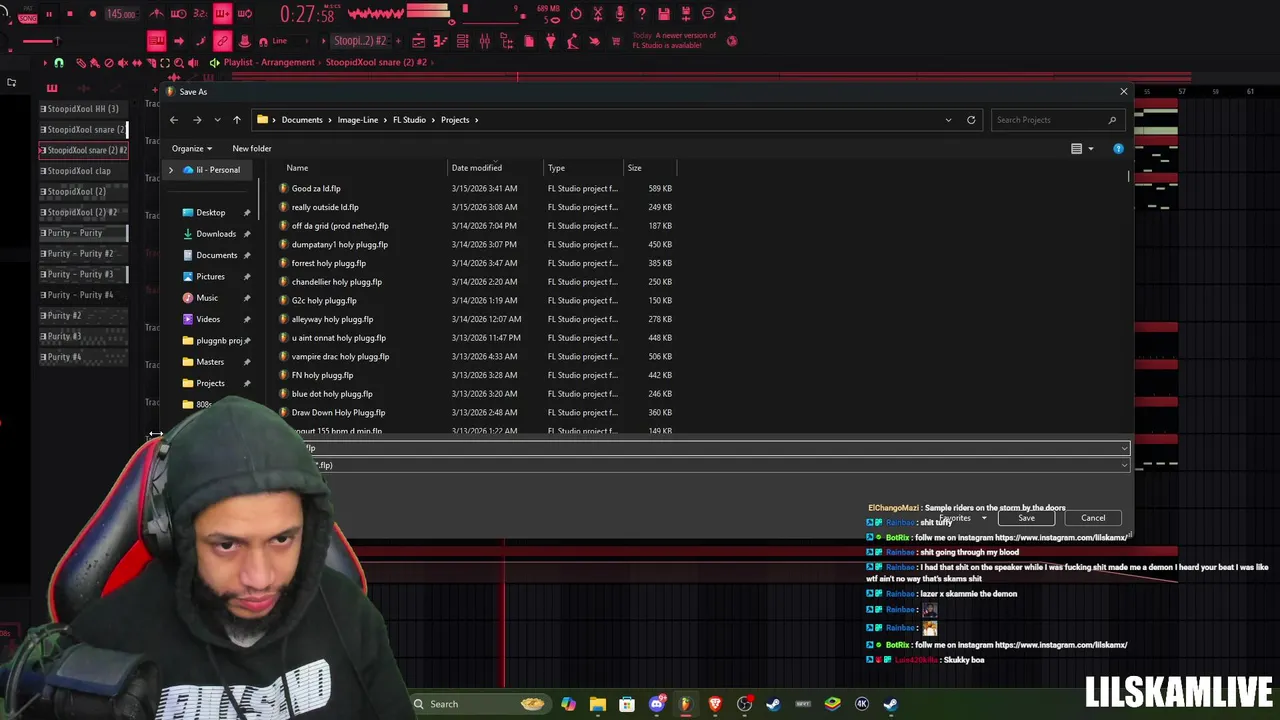Viewport: 1280px width, 720px height.
Task: Select StoopidXool HH (3) pattern
Action: pyautogui.click(x=83, y=108)
